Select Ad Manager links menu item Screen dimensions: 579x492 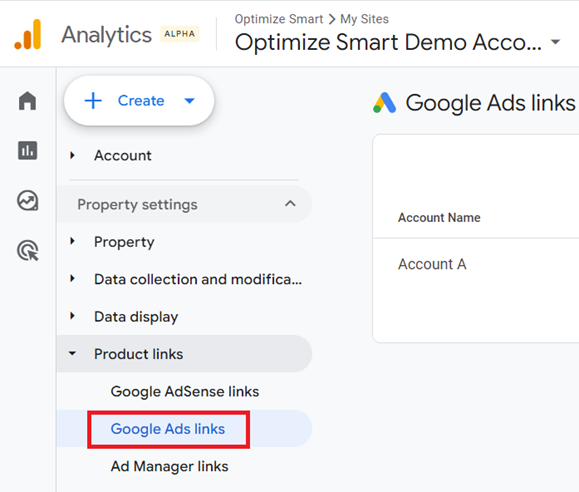169,466
